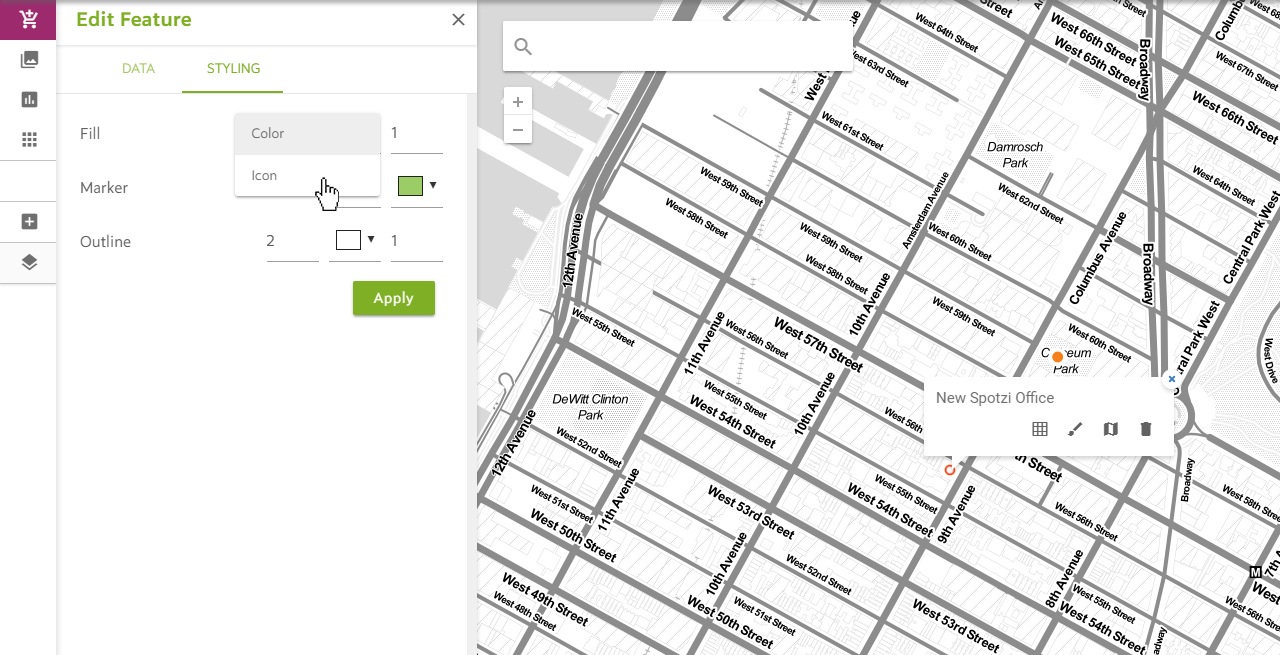Select Color option in dropdown list
This screenshot has height=655, width=1280.
click(307, 134)
